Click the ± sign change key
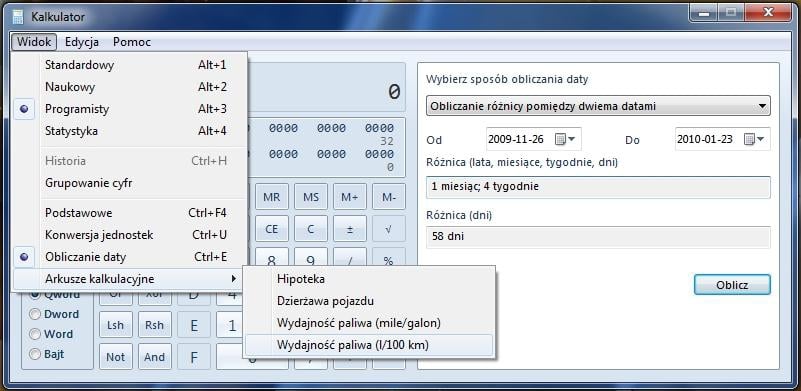Viewport: 801px width, 391px height. coord(349,229)
